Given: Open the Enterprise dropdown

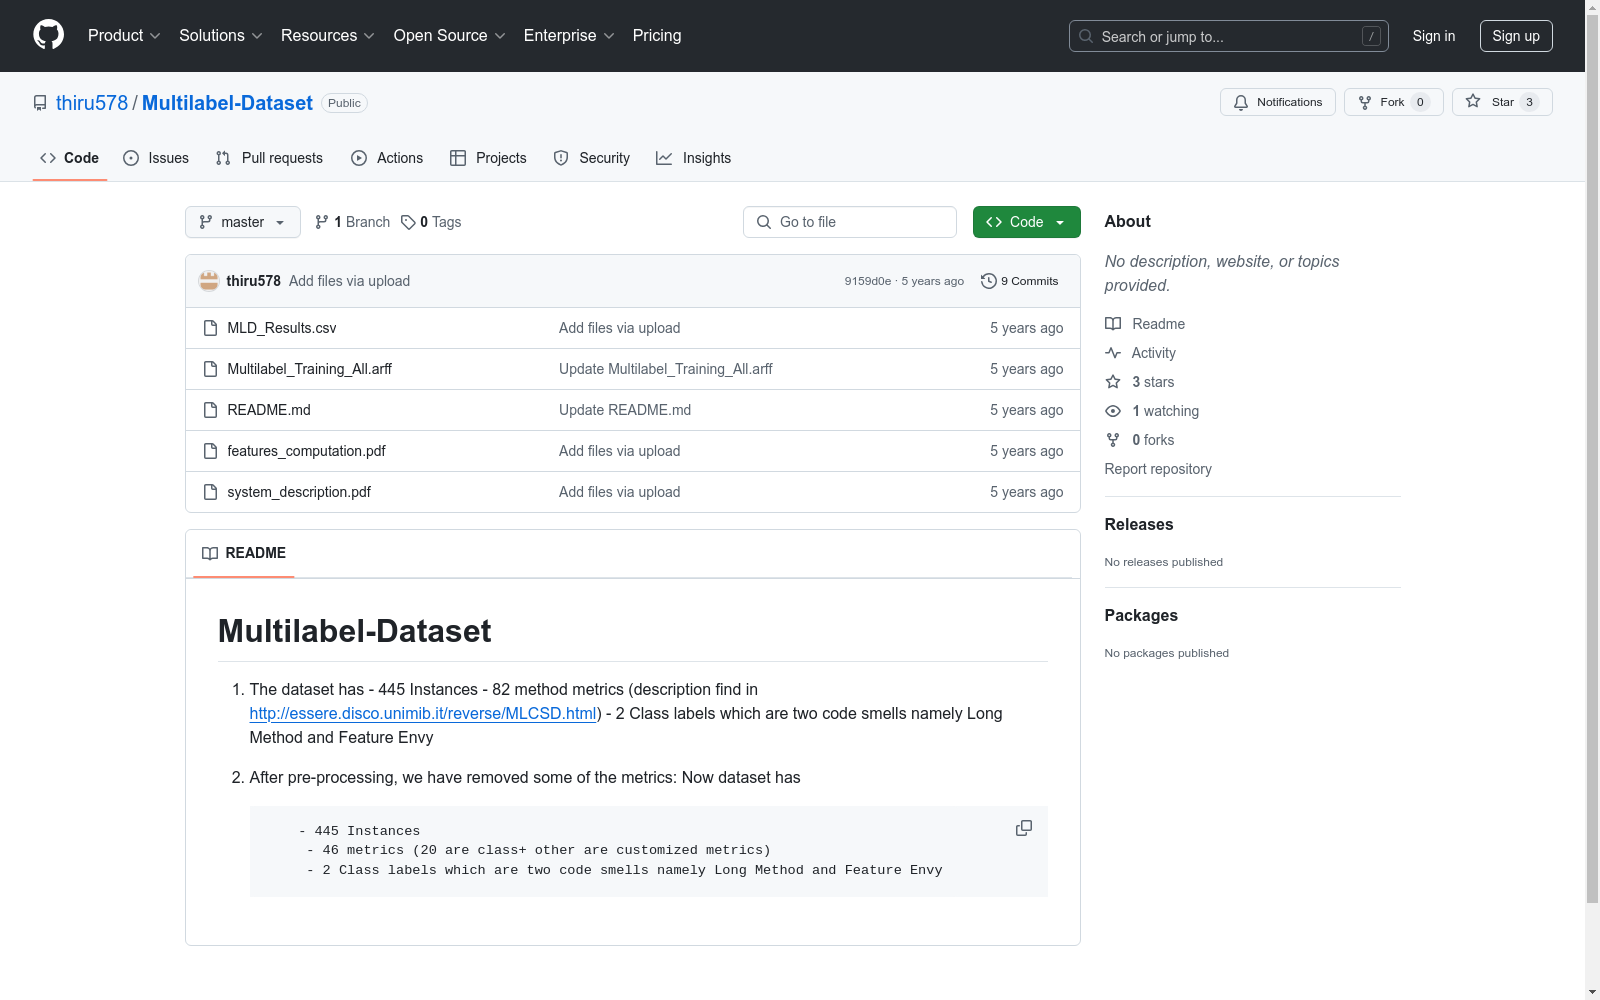Looking at the screenshot, I should [569, 36].
